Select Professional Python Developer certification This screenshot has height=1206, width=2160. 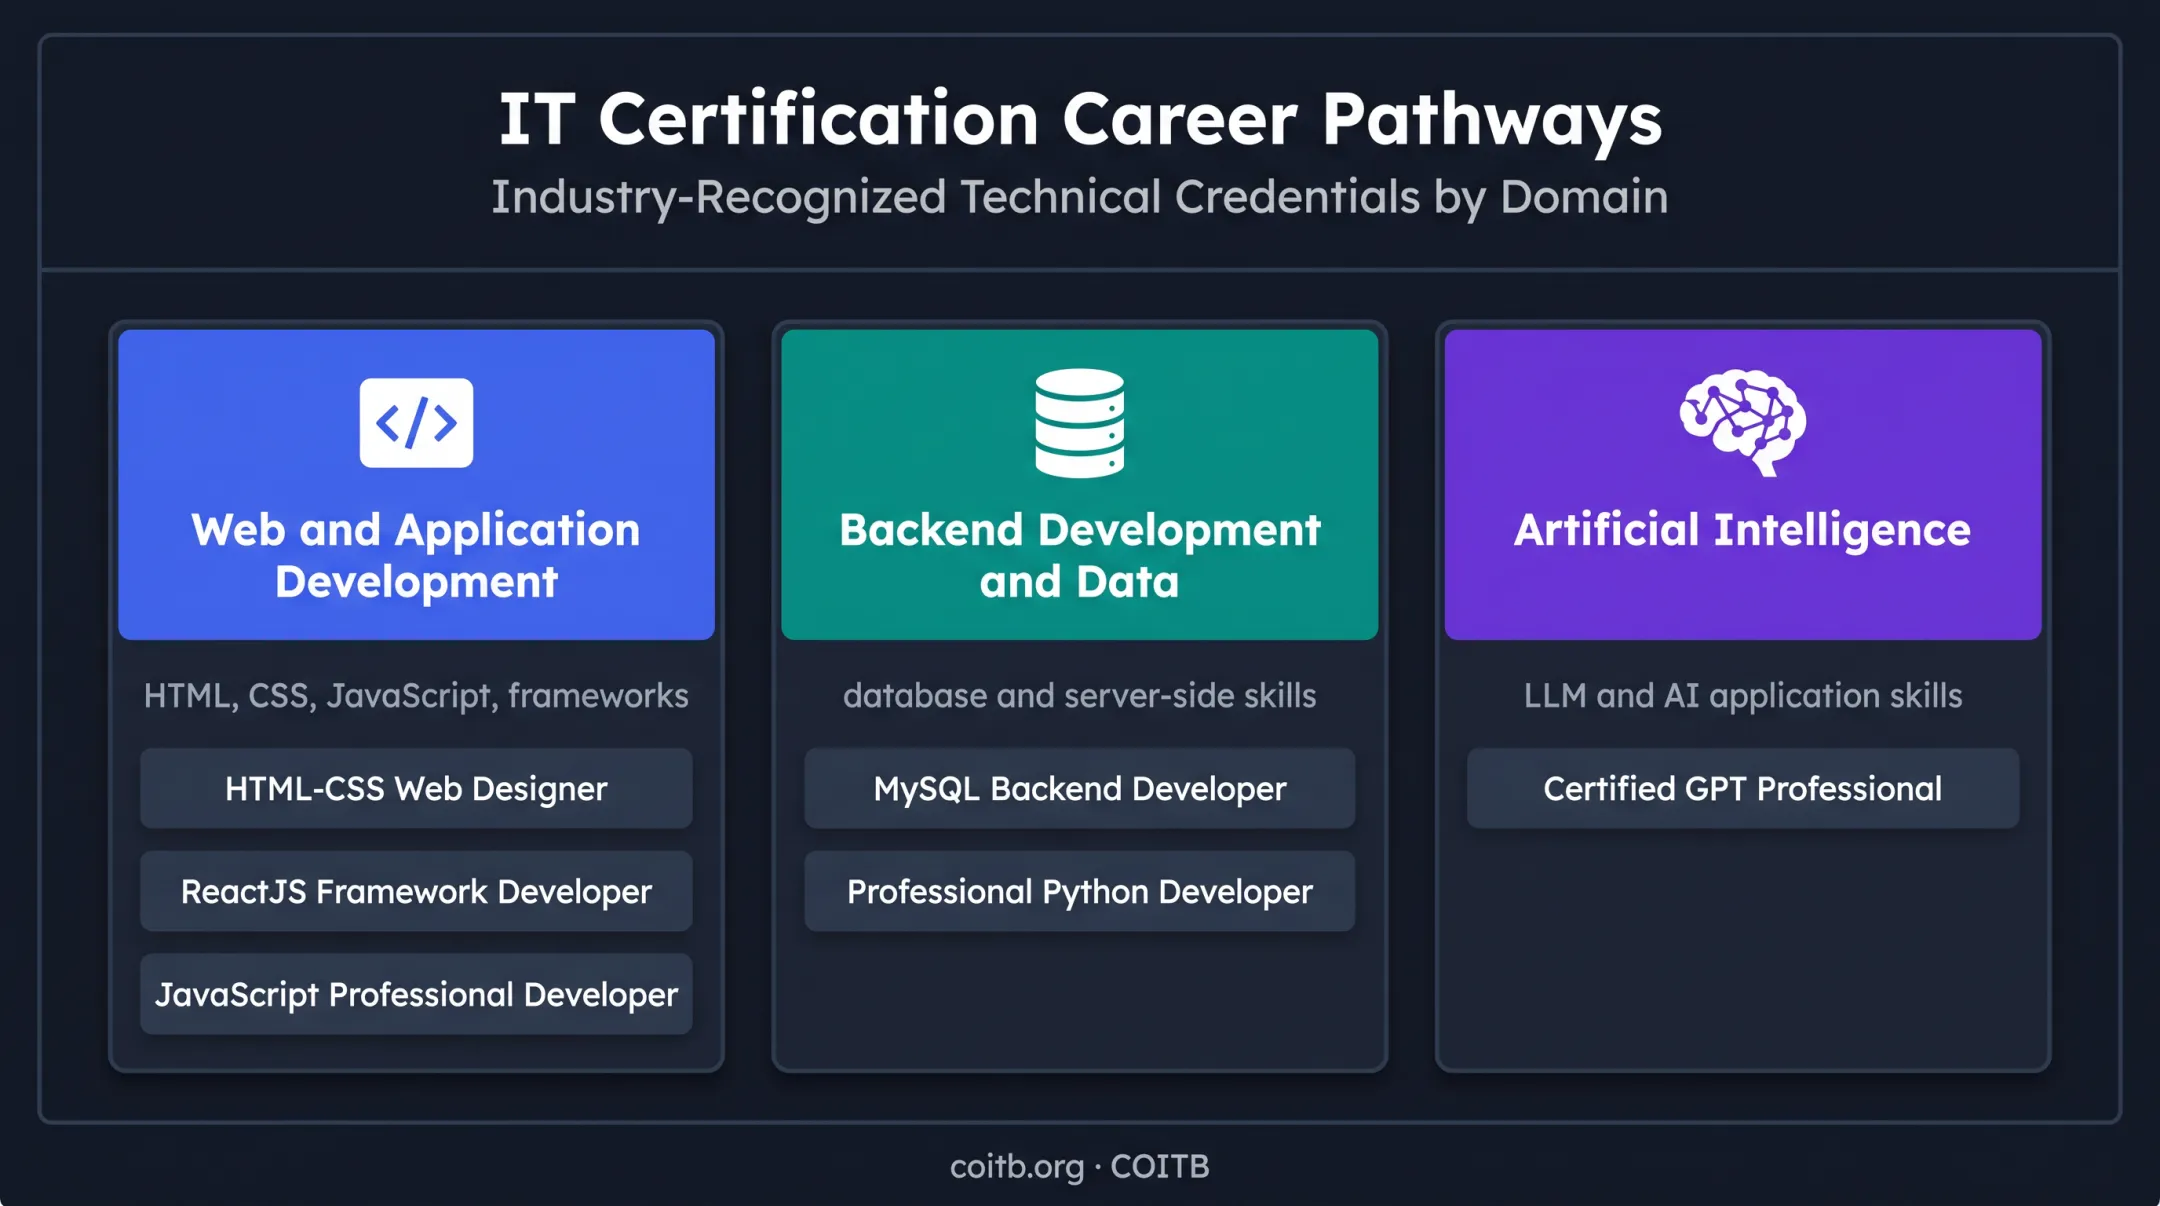(1079, 891)
